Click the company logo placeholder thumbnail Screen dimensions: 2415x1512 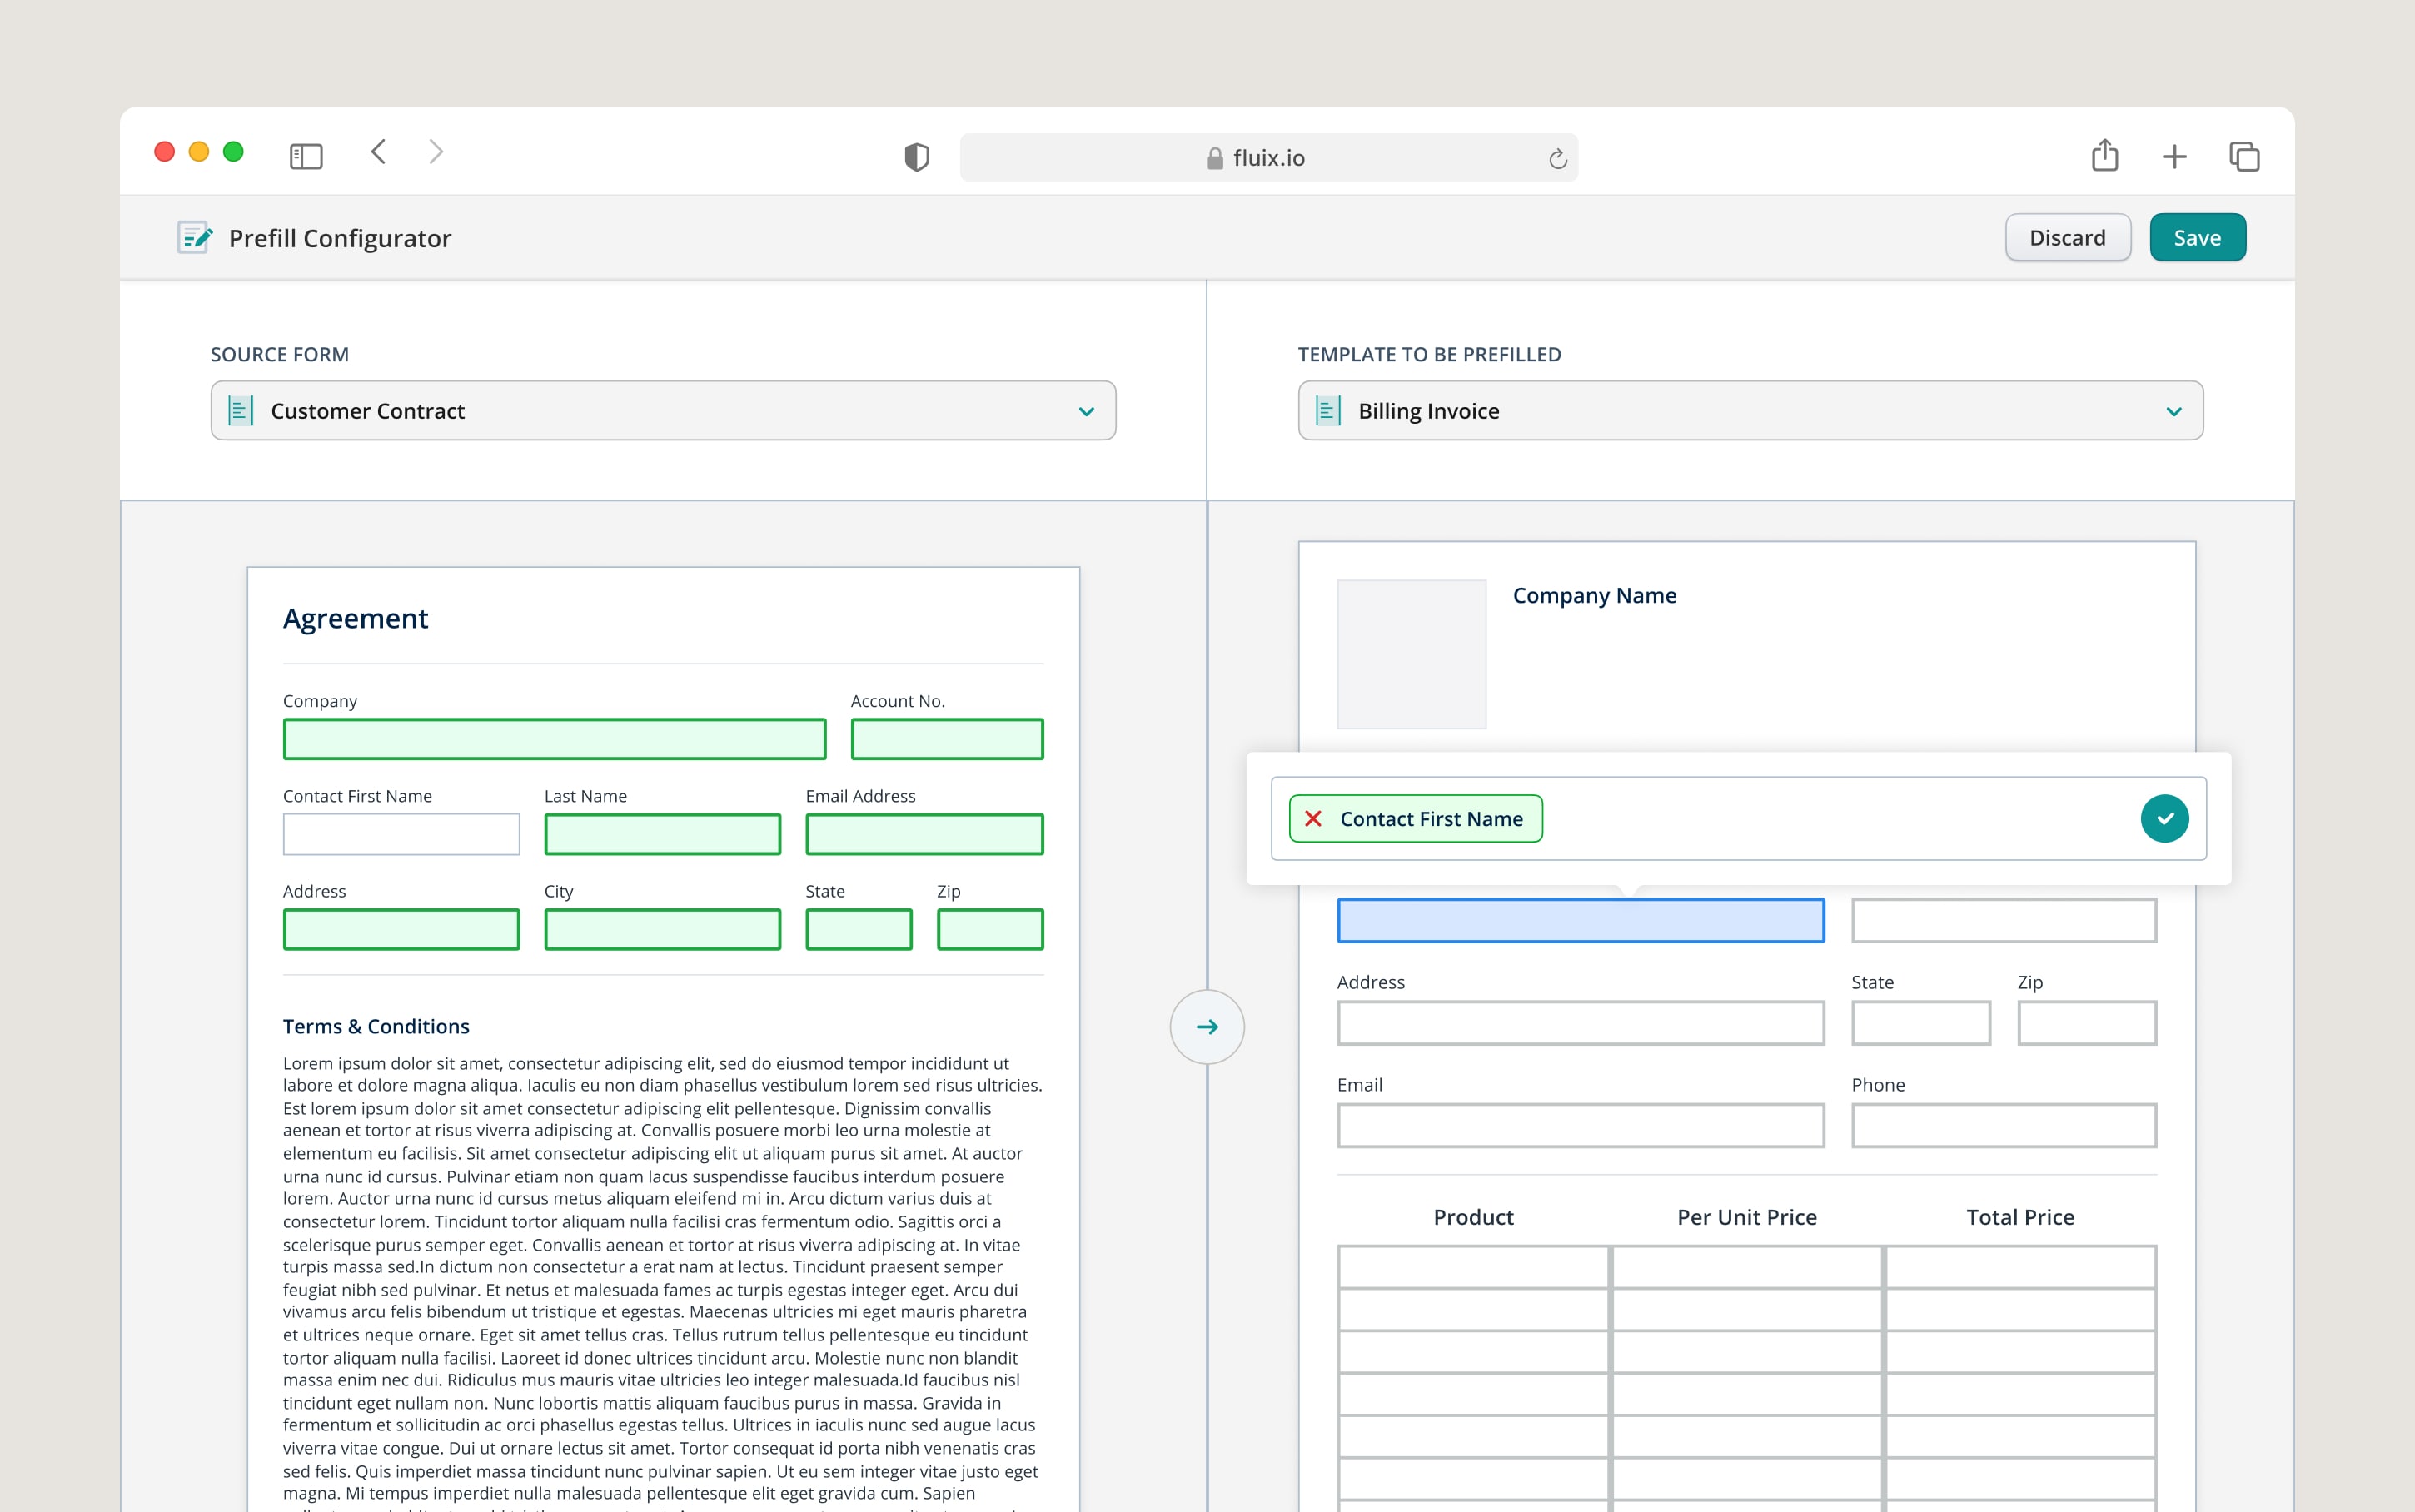point(1411,654)
